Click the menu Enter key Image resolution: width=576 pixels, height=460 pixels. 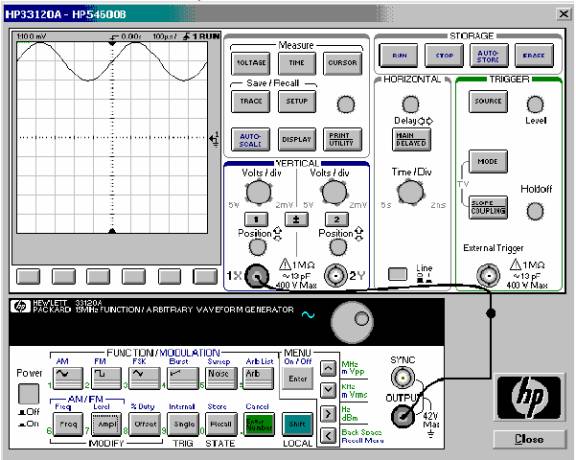[298, 378]
